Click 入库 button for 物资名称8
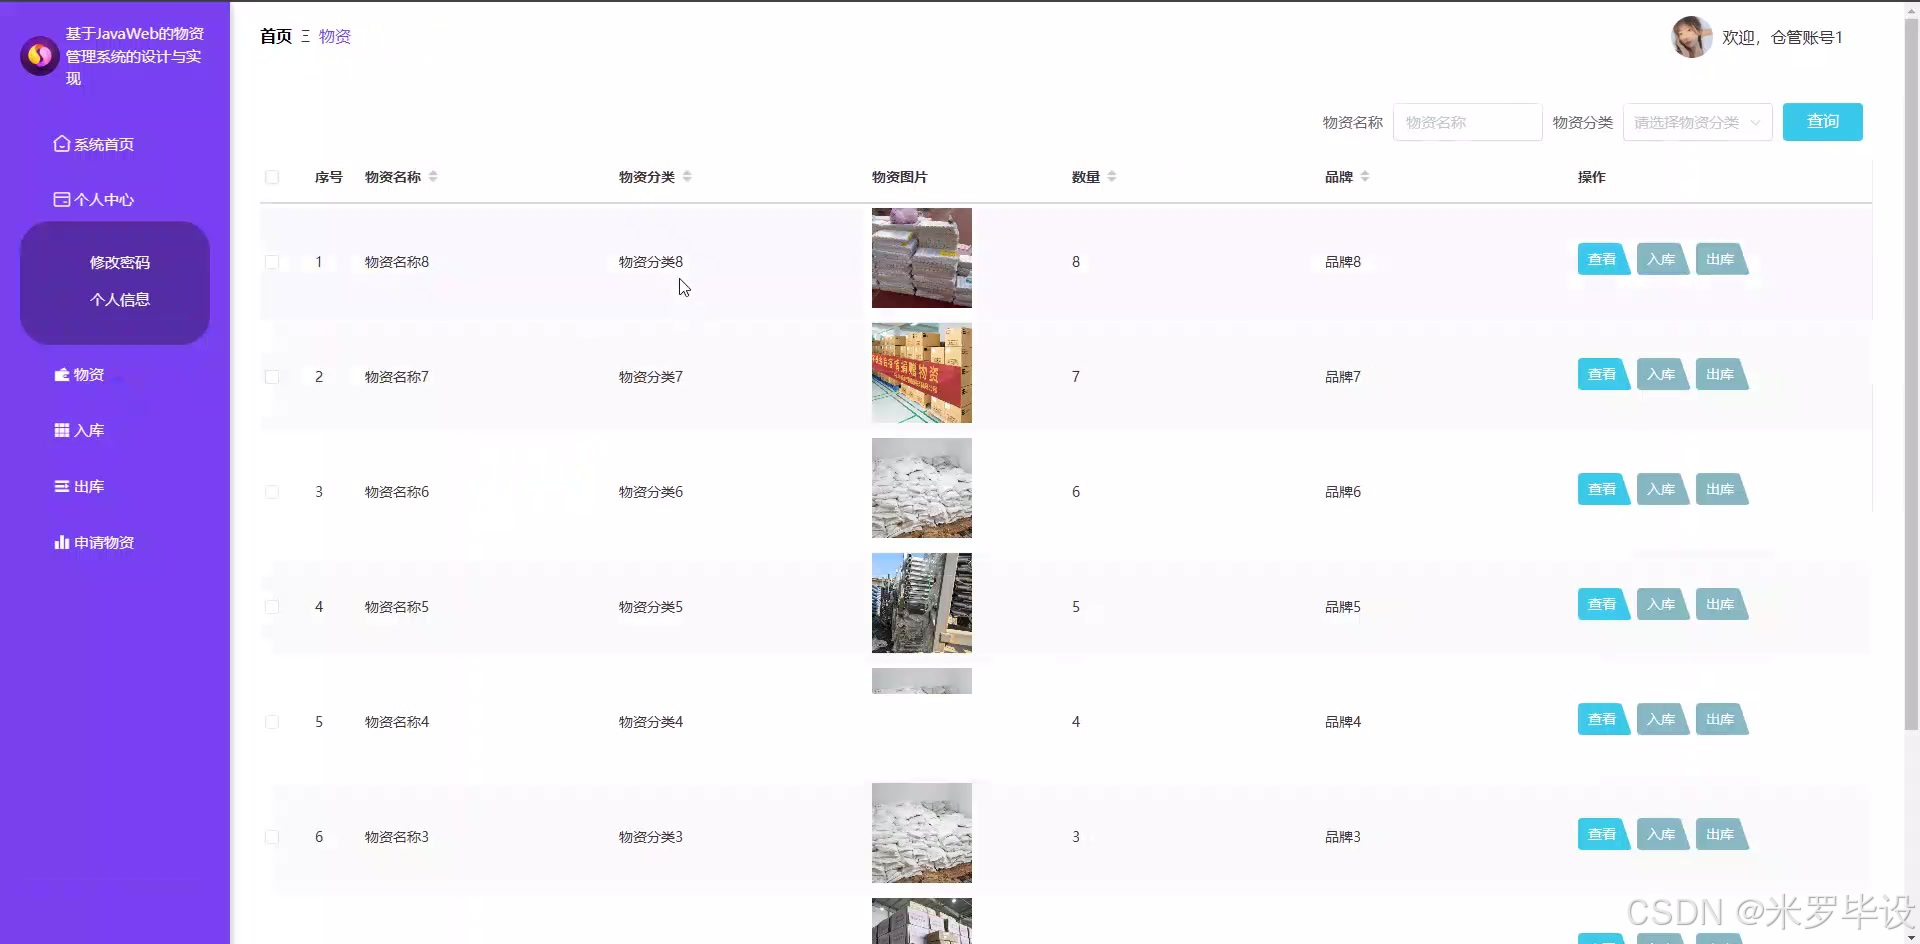This screenshot has height=944, width=1920. pyautogui.click(x=1662, y=259)
